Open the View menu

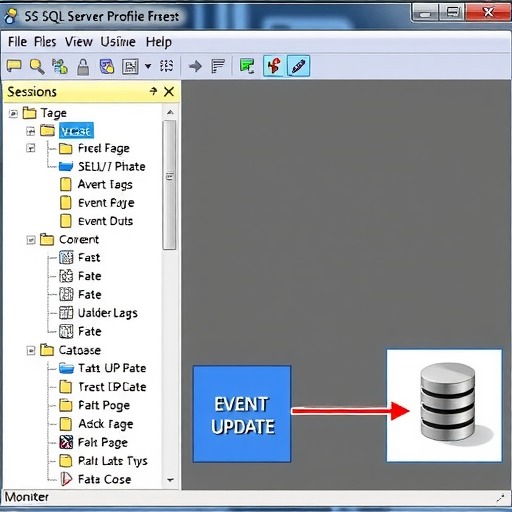coord(79,42)
